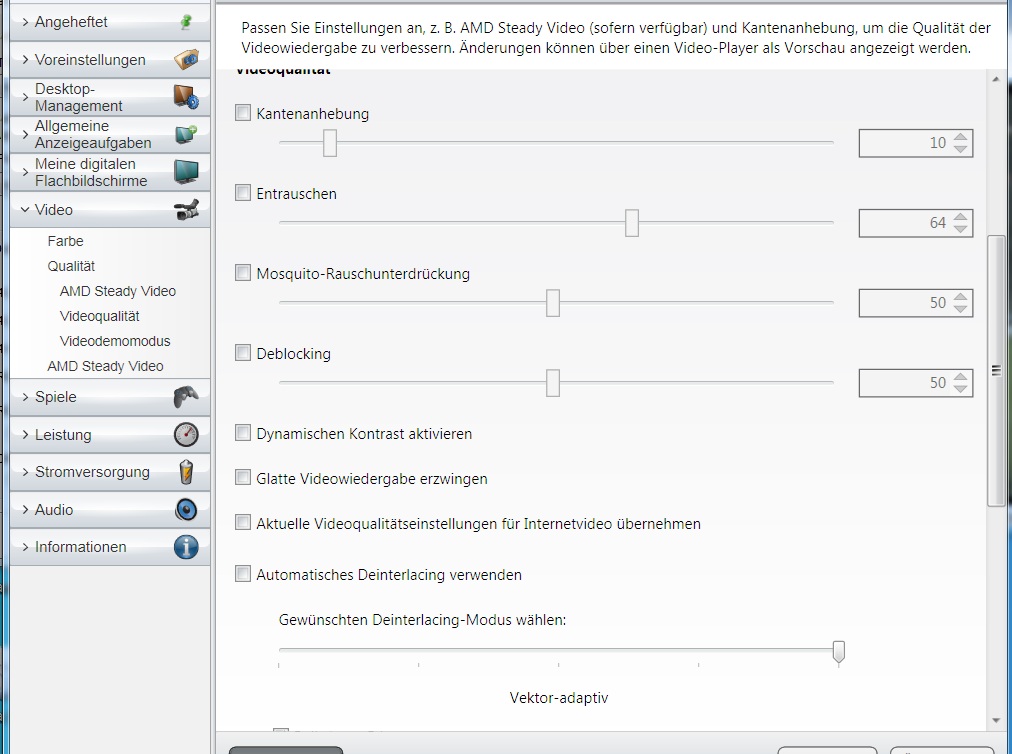Expand Allgemeine Anzeigeaufgaben section
Image resolution: width=1012 pixels, height=754 pixels.
click(x=25, y=134)
